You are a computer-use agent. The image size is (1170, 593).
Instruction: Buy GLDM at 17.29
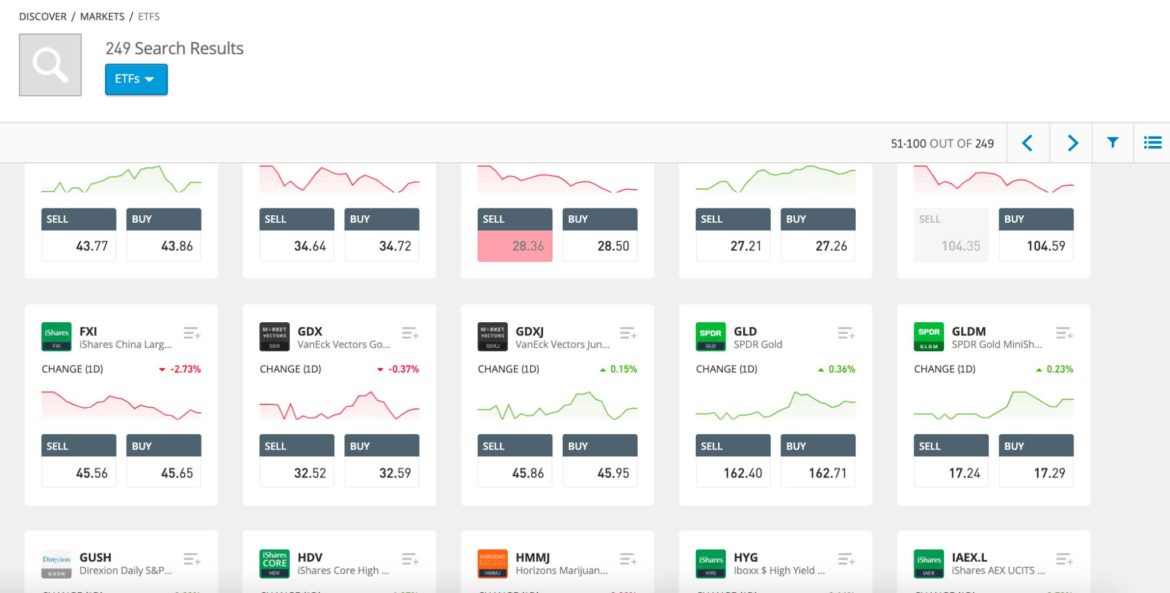coord(1036,472)
